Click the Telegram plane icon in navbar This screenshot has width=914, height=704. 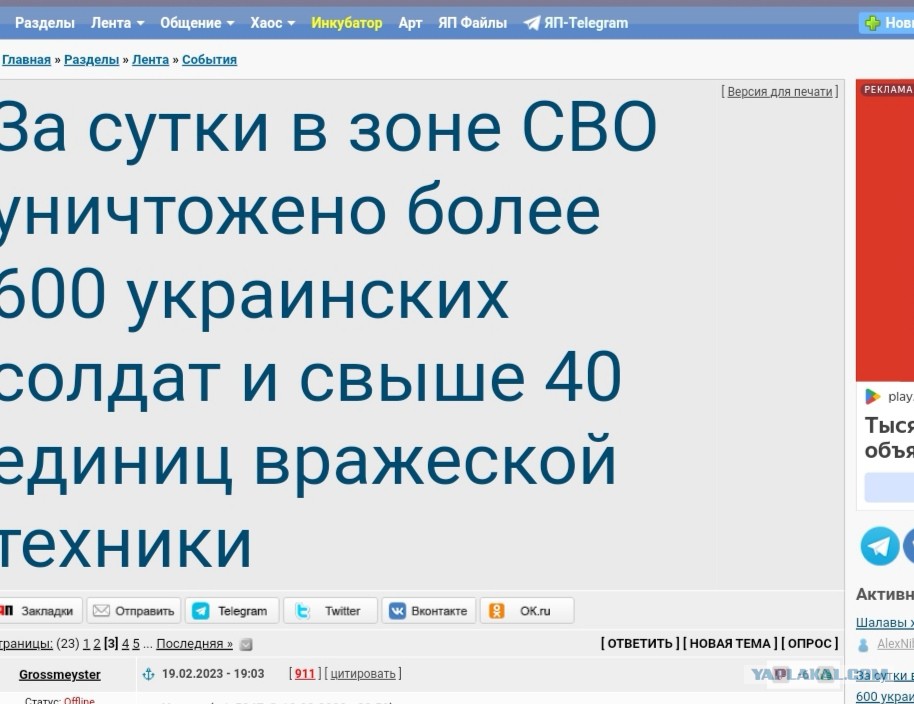[532, 23]
